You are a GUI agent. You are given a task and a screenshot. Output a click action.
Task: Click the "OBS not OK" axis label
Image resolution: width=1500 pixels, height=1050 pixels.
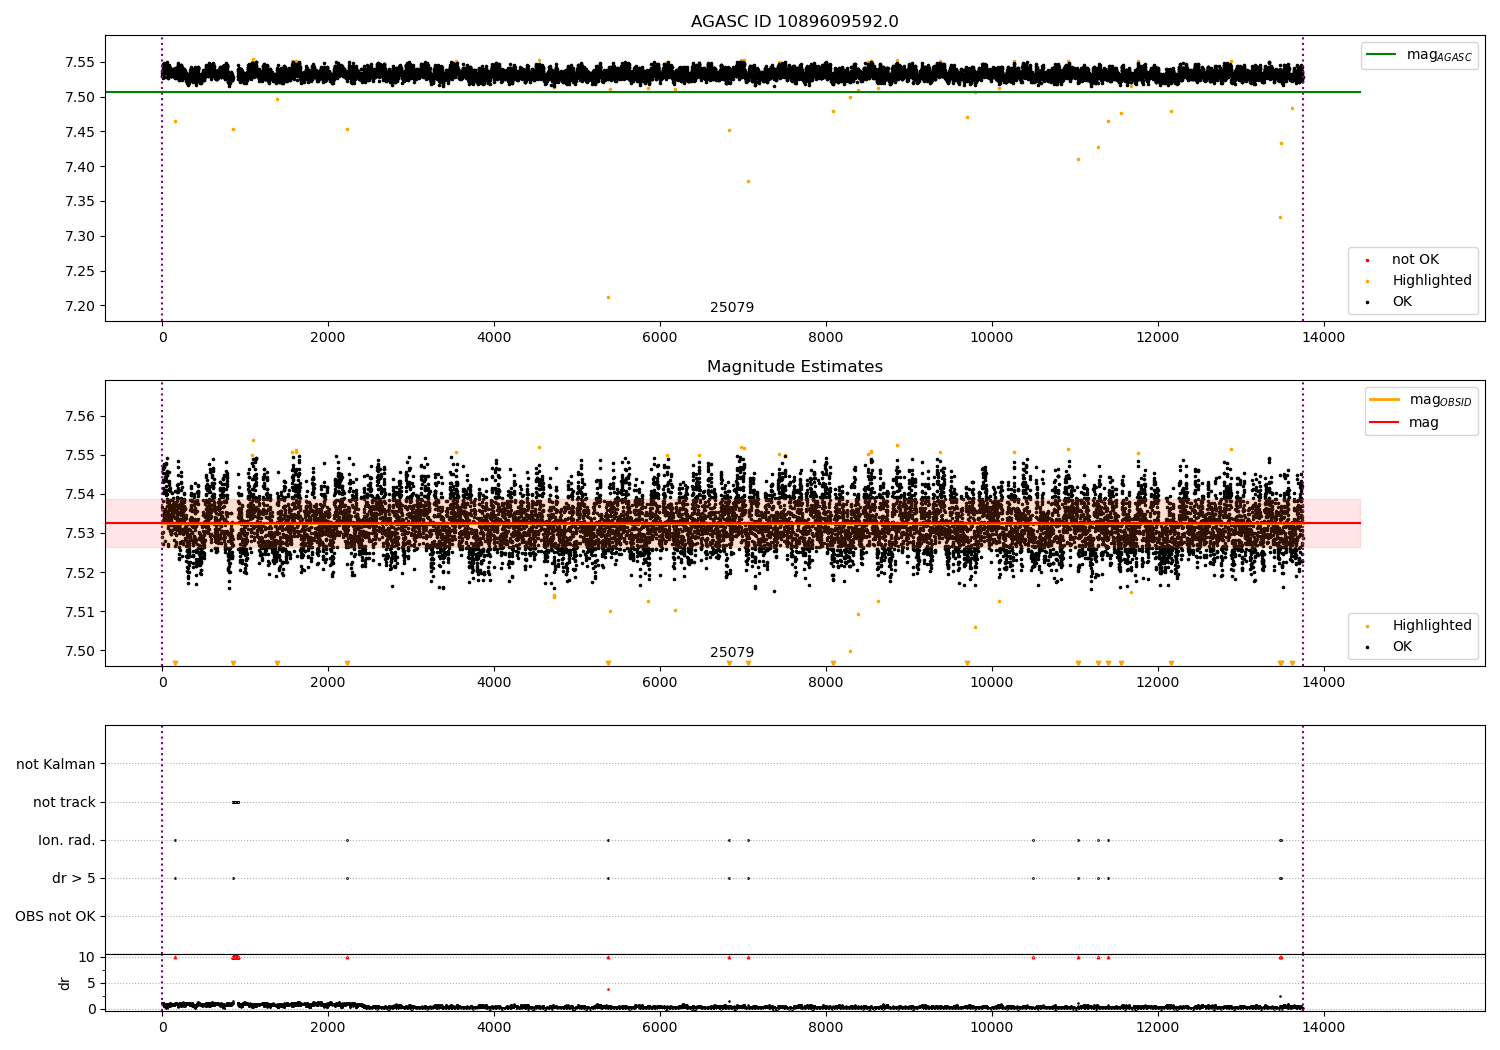pyautogui.click(x=55, y=916)
